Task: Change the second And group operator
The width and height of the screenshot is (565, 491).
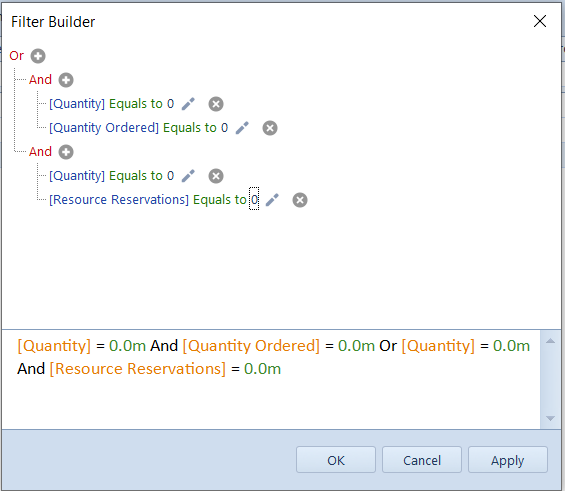Action: point(40,152)
